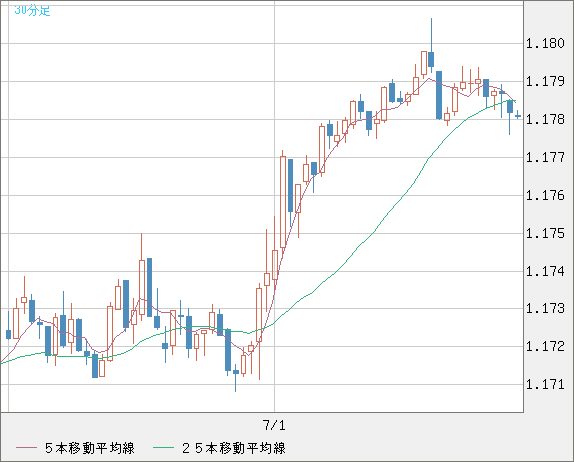Click the purple 5-period legend line sample
This screenshot has height=462, width=574.
[x=26, y=448]
